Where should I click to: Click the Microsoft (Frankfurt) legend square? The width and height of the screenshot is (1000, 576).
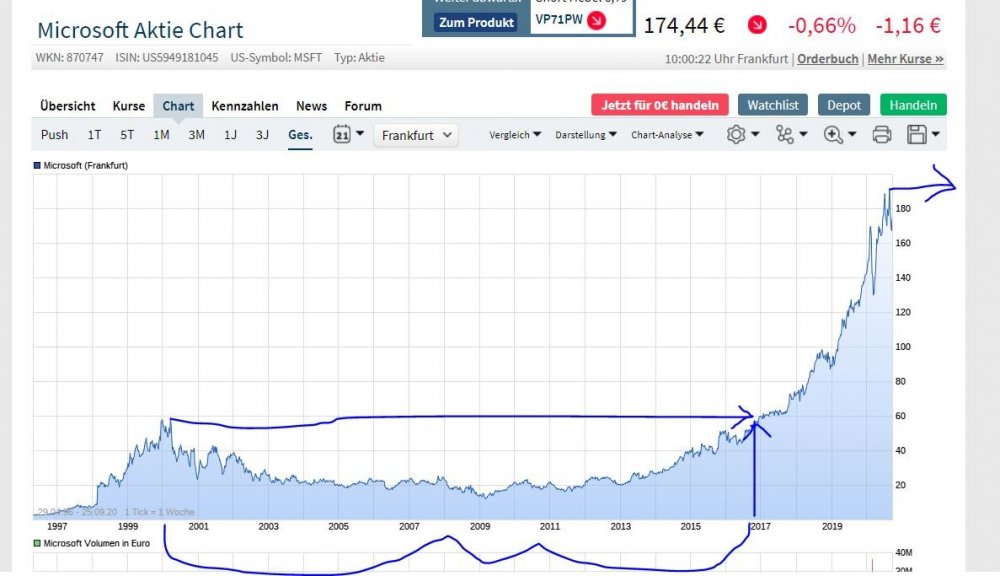(x=38, y=164)
